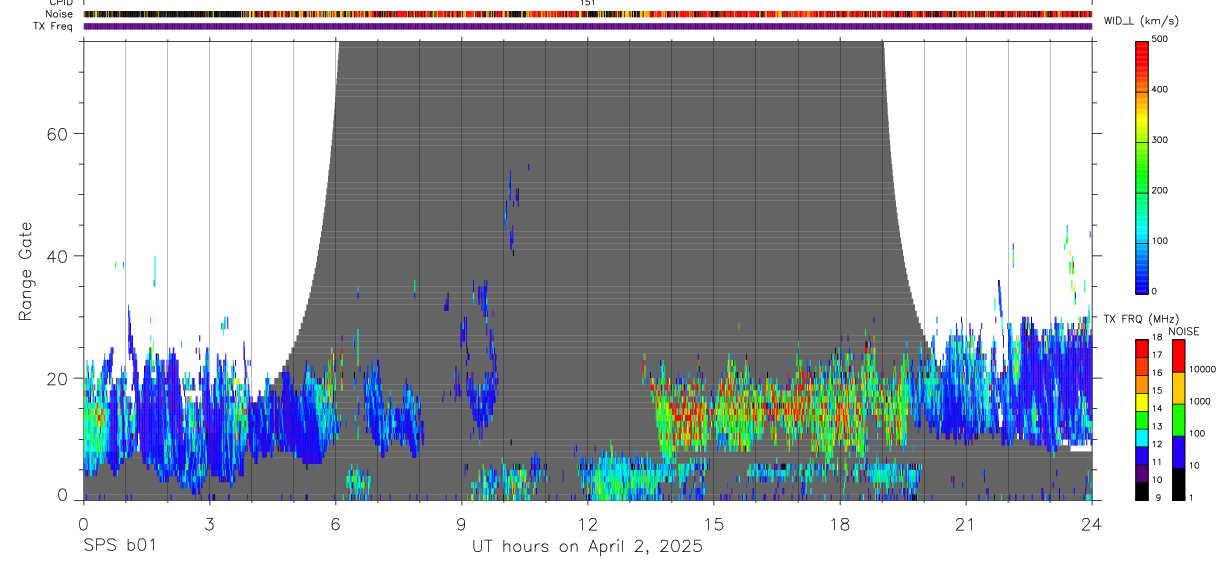Click the x-axis tick label 12

pos(587,524)
